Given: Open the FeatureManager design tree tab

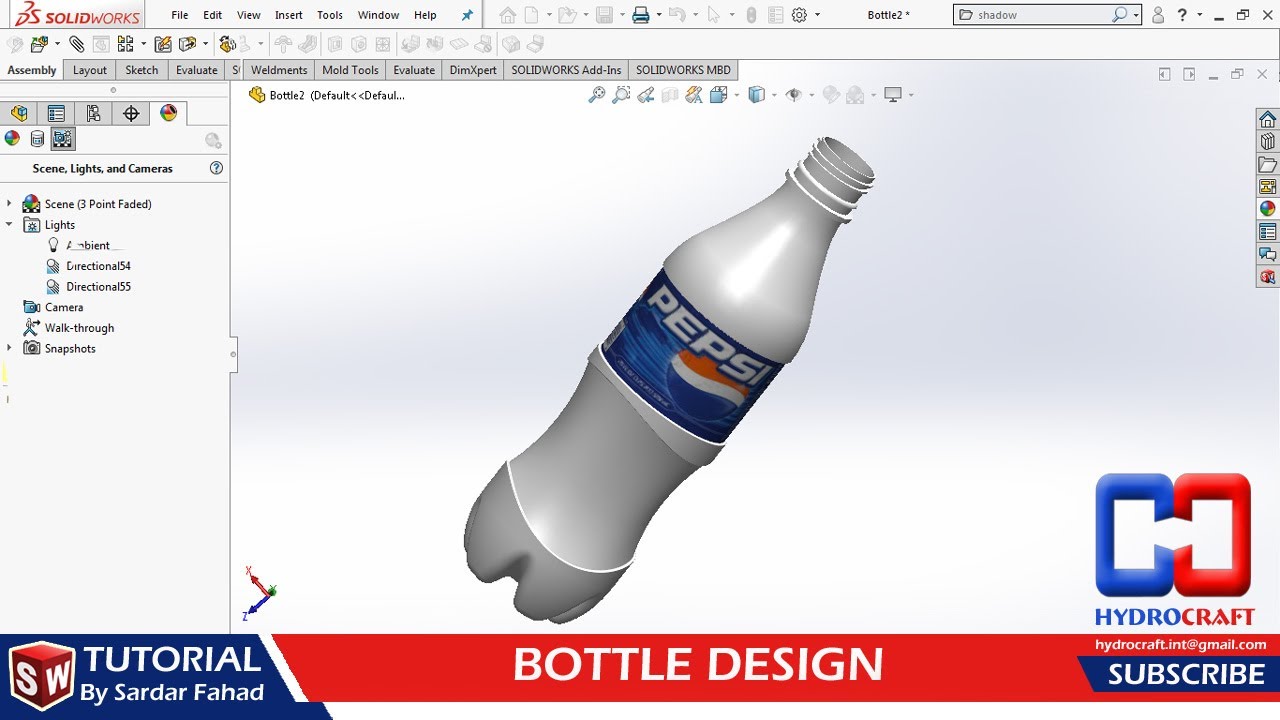Looking at the screenshot, I should pos(19,113).
